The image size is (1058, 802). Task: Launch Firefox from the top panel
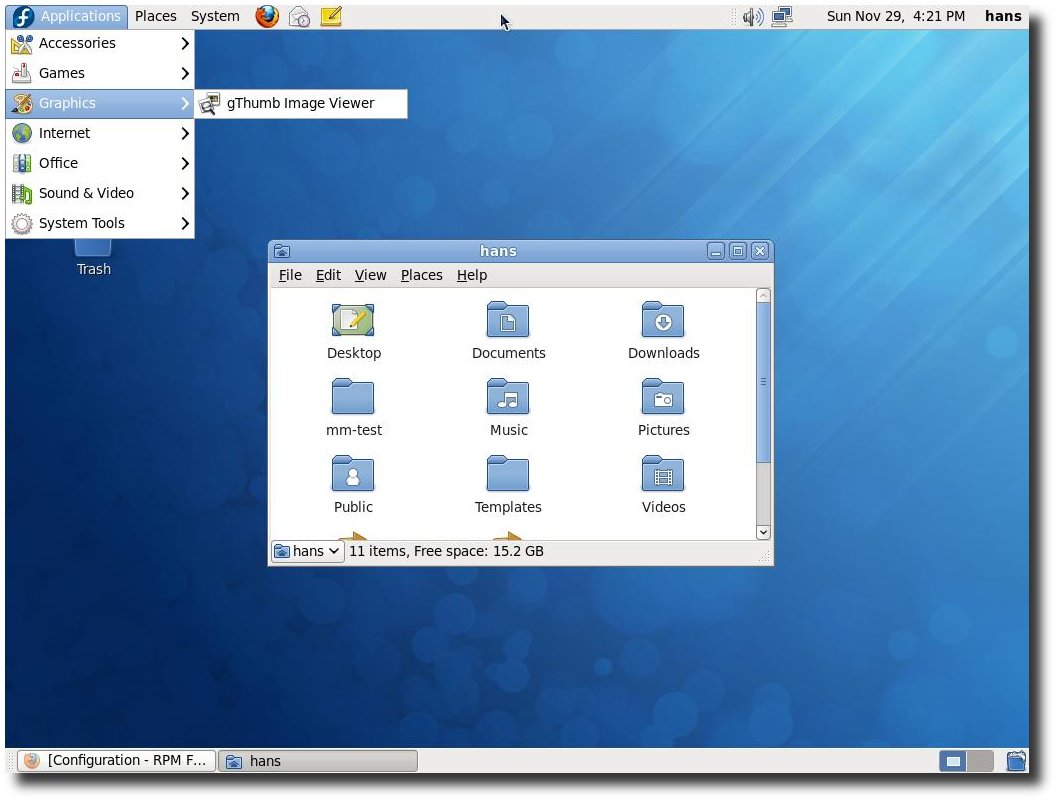point(267,16)
